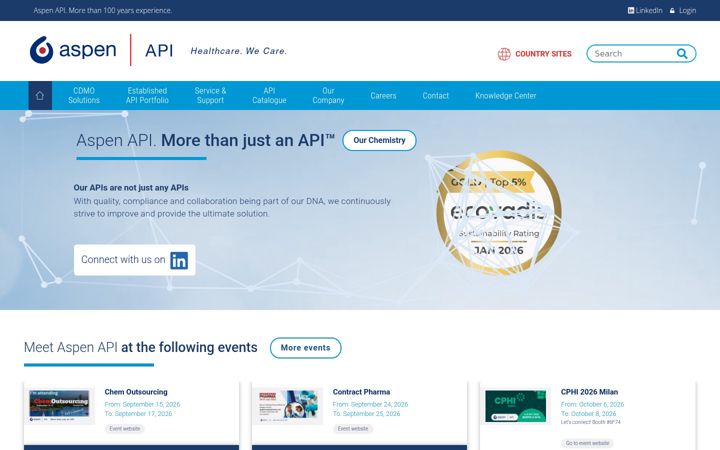Click Connect with us on LinkedIn
The height and width of the screenshot is (450, 720).
point(135,260)
